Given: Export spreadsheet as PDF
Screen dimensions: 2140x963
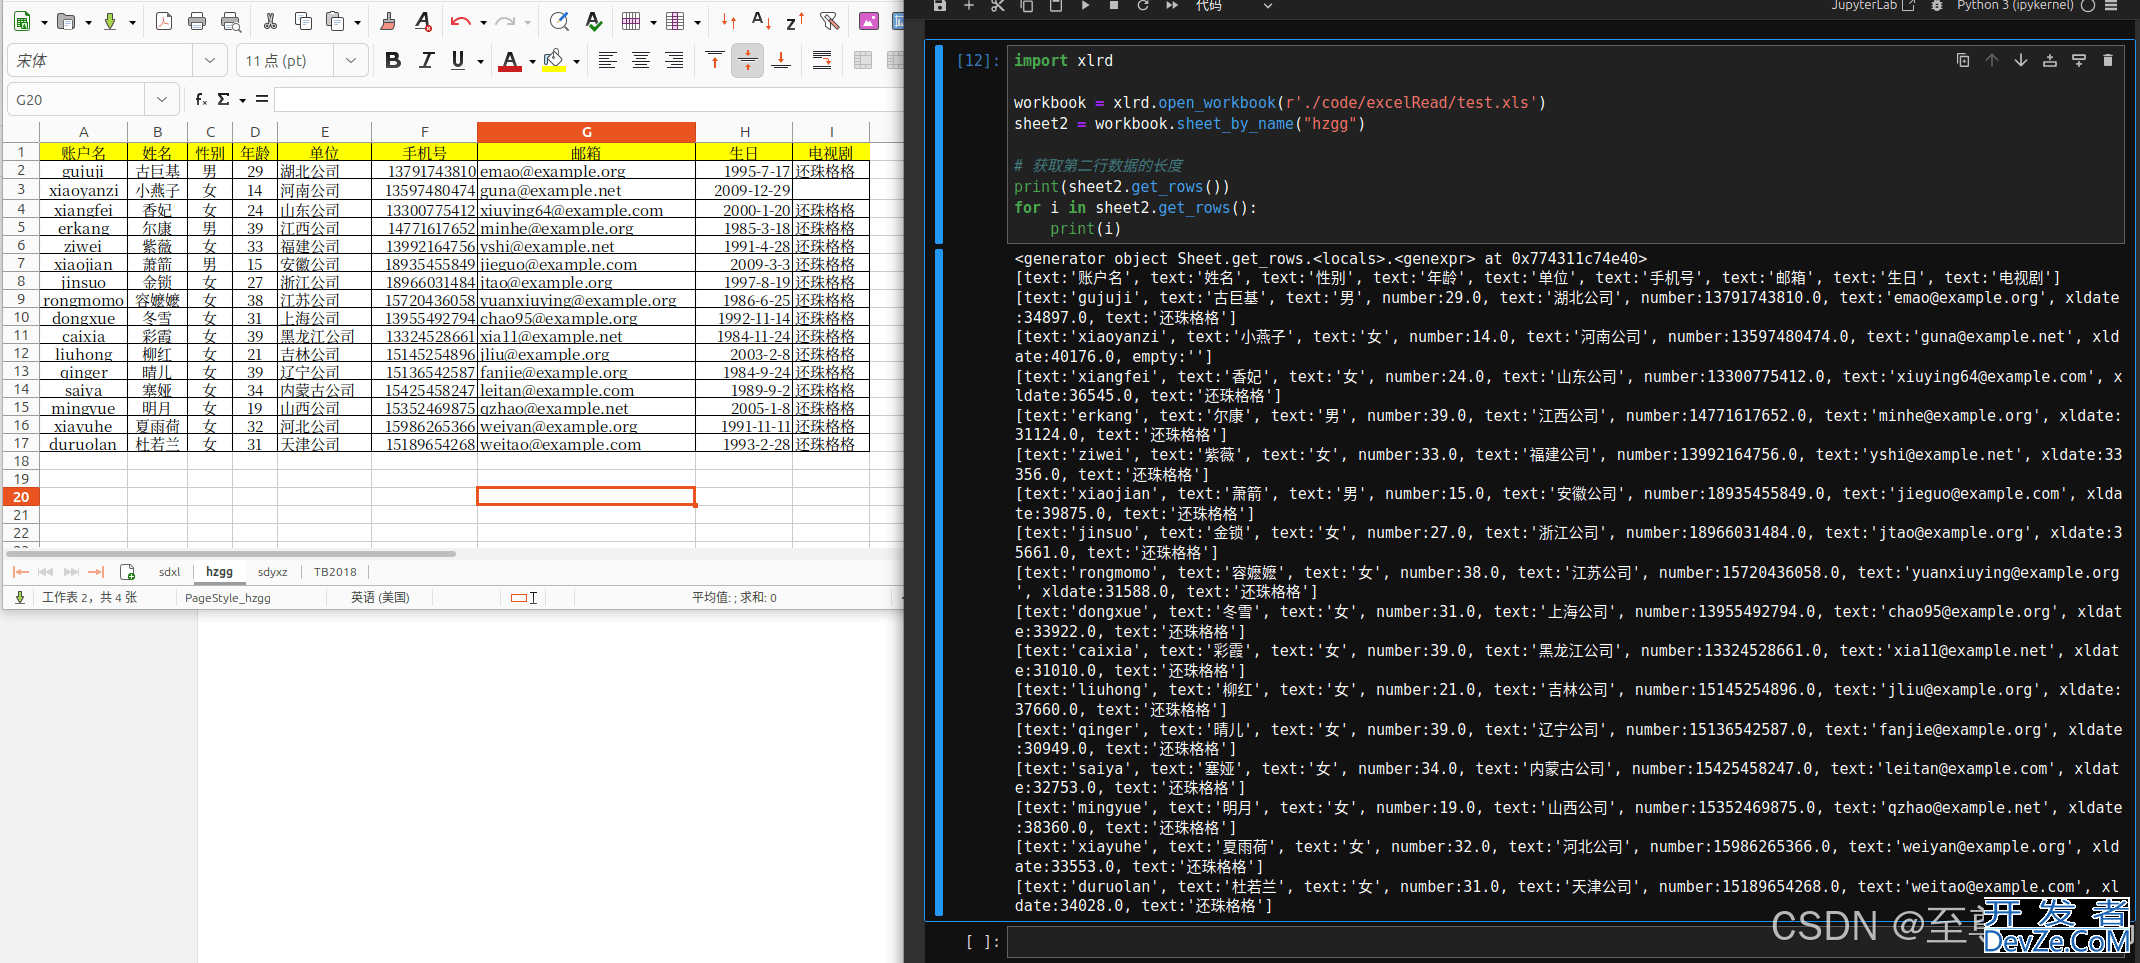Looking at the screenshot, I should point(164,21).
